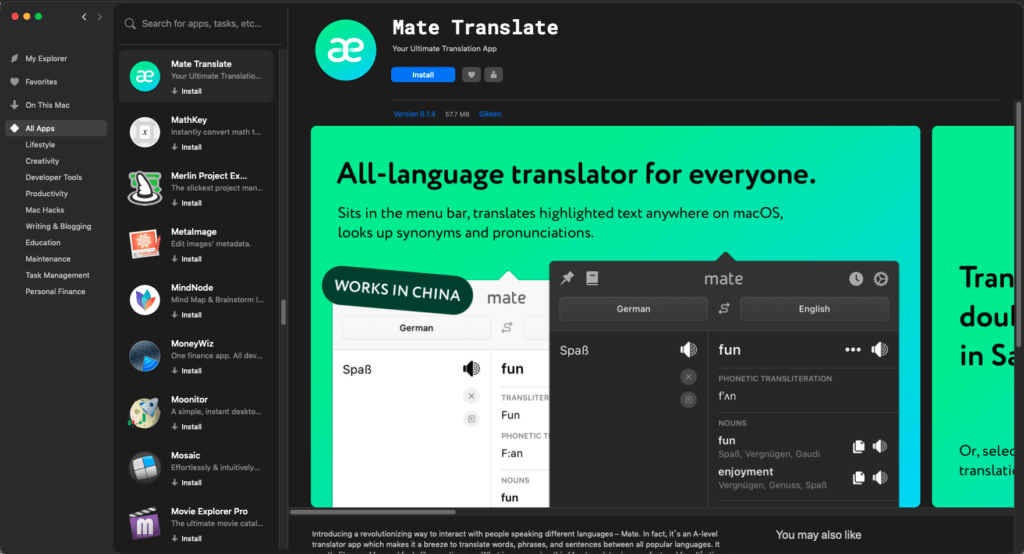Click the Mosaic app name

coord(185,455)
